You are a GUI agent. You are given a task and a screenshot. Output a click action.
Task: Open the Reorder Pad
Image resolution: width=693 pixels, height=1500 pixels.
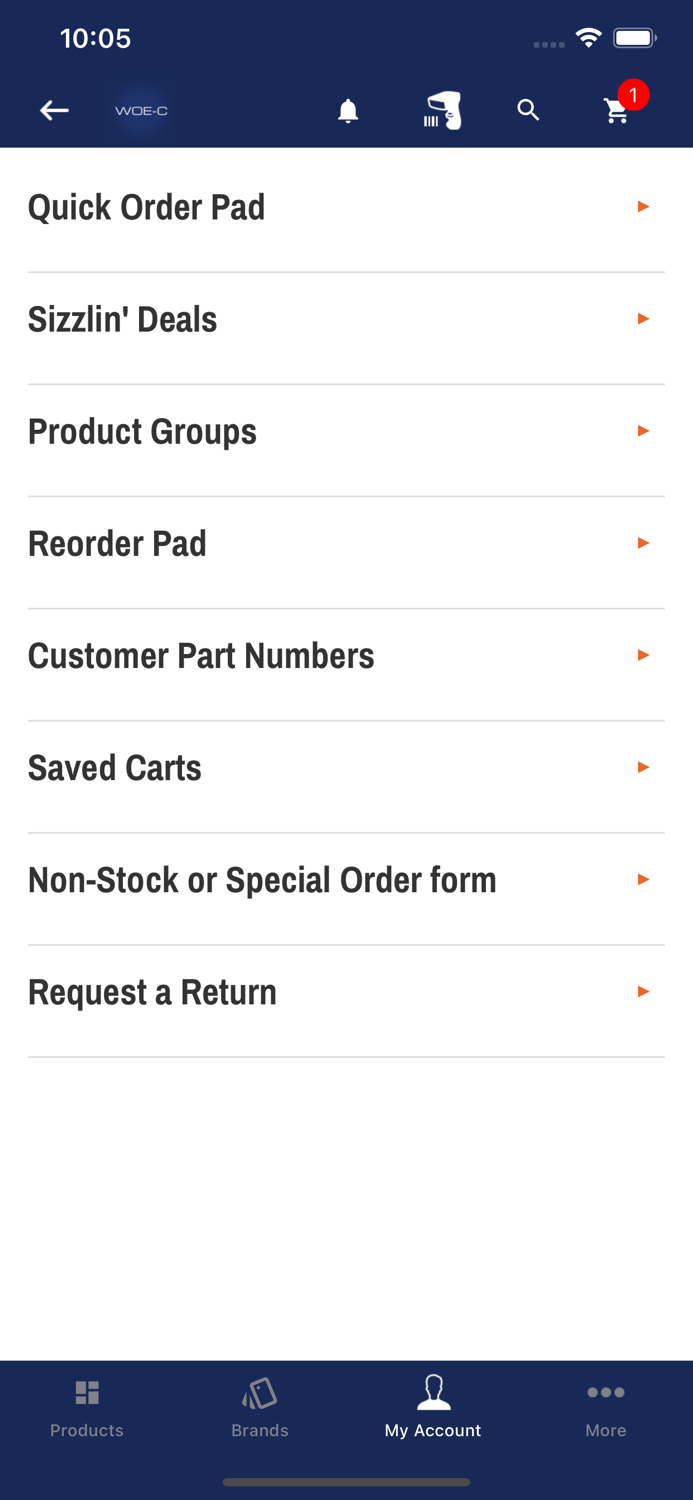coord(117,543)
